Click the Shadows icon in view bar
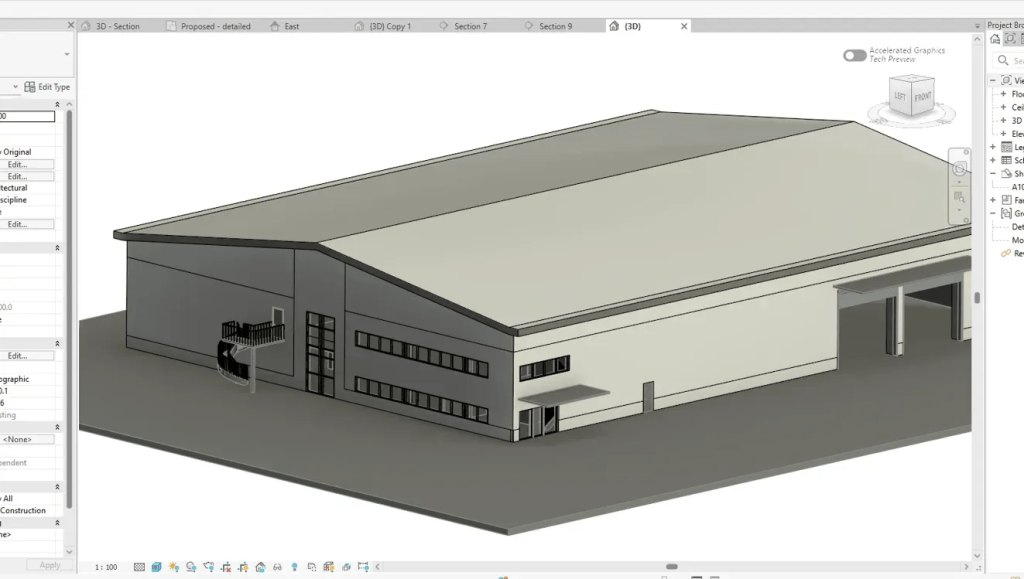The height and width of the screenshot is (579, 1024). coord(191,567)
